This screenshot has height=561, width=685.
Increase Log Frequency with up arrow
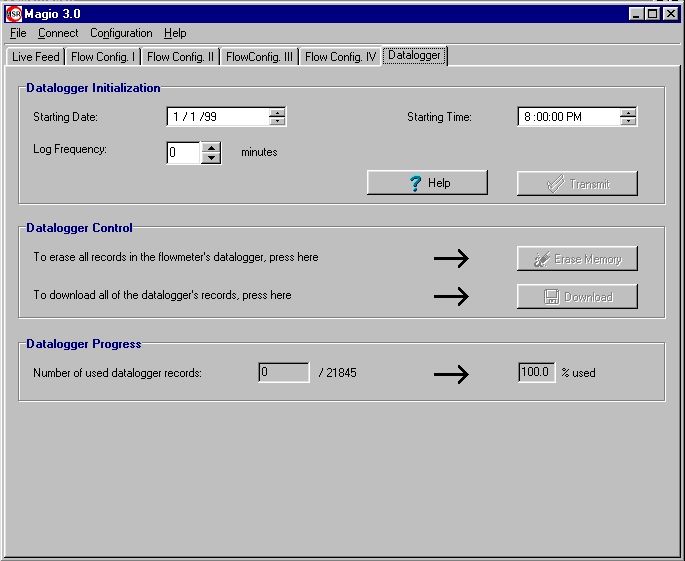(x=211, y=148)
